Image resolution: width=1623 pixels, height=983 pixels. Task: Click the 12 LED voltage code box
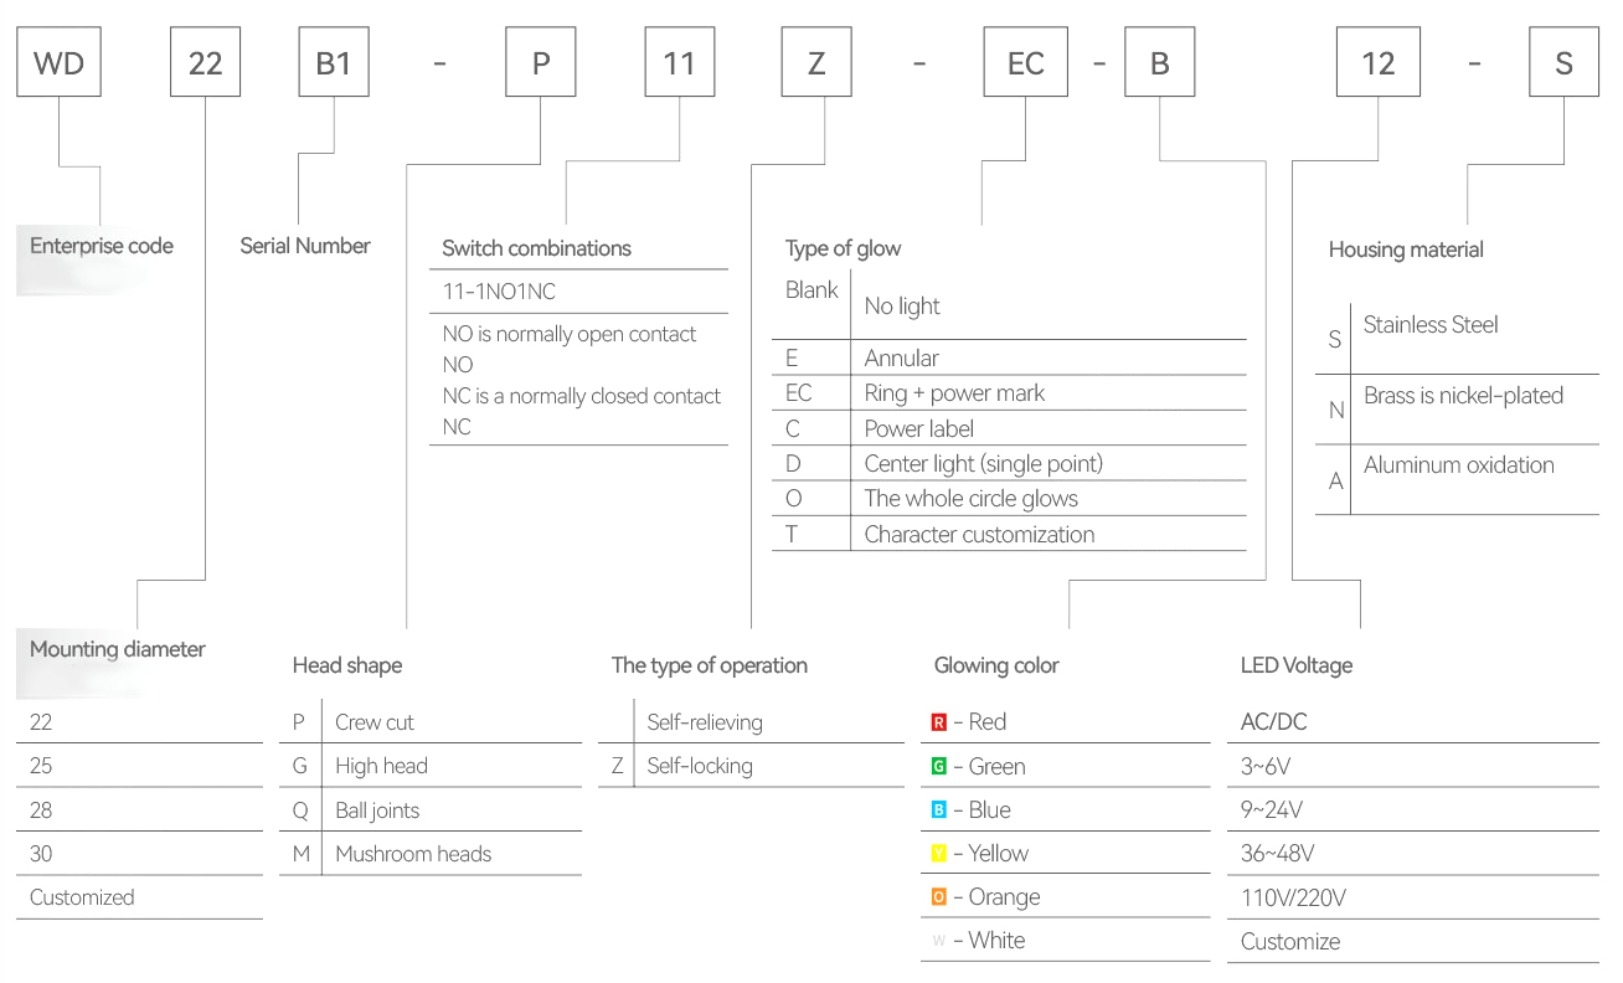[1377, 63]
